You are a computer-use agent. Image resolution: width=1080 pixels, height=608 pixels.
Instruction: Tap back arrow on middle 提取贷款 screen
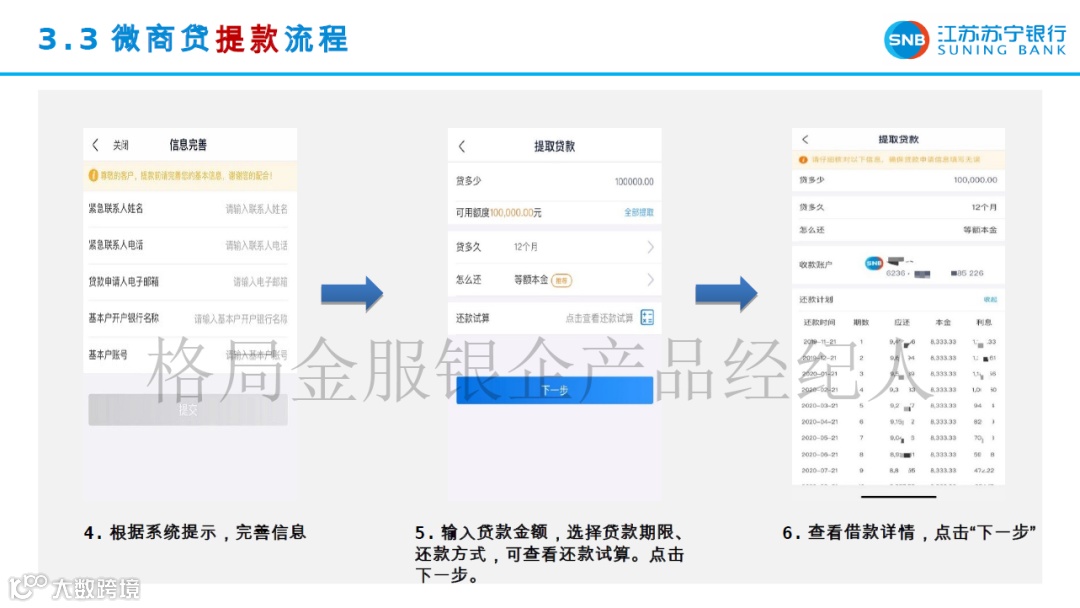[x=462, y=146]
